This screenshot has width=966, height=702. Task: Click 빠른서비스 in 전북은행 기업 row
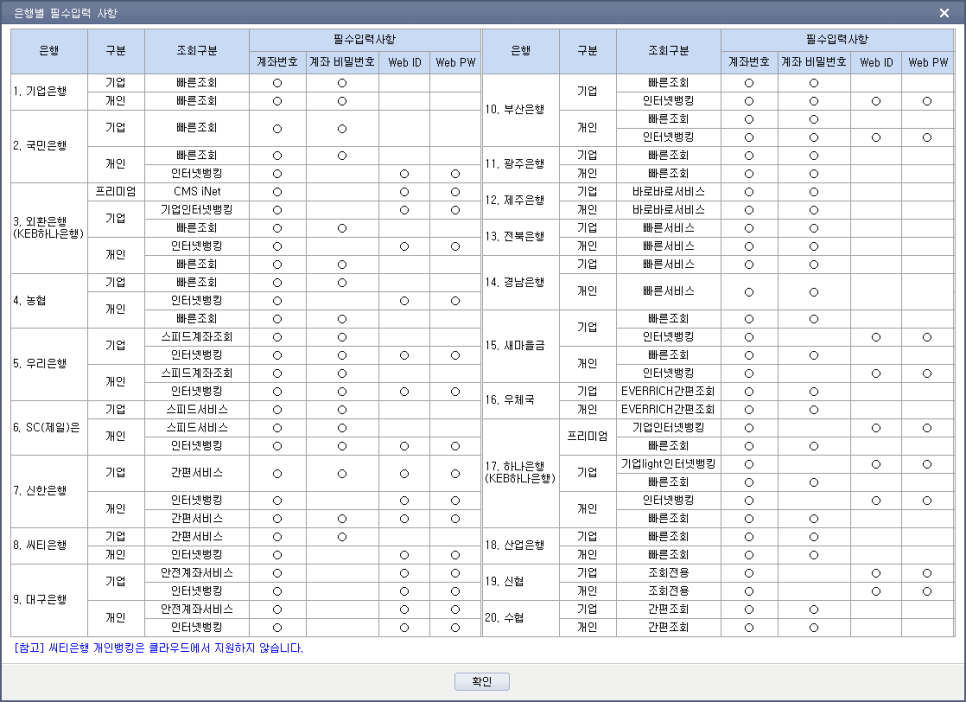pyautogui.click(x=668, y=228)
